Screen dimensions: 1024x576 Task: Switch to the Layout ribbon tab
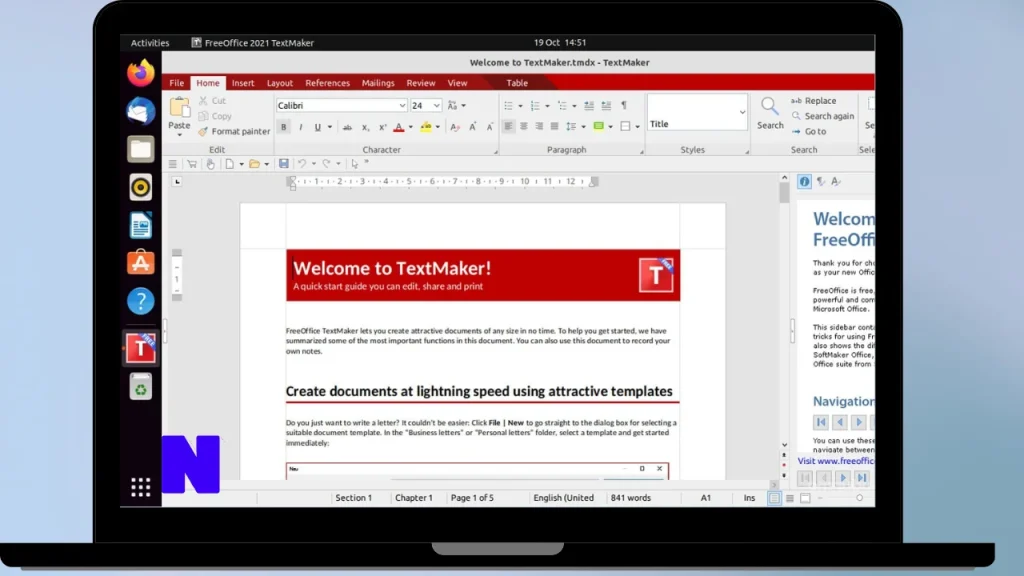click(x=280, y=83)
